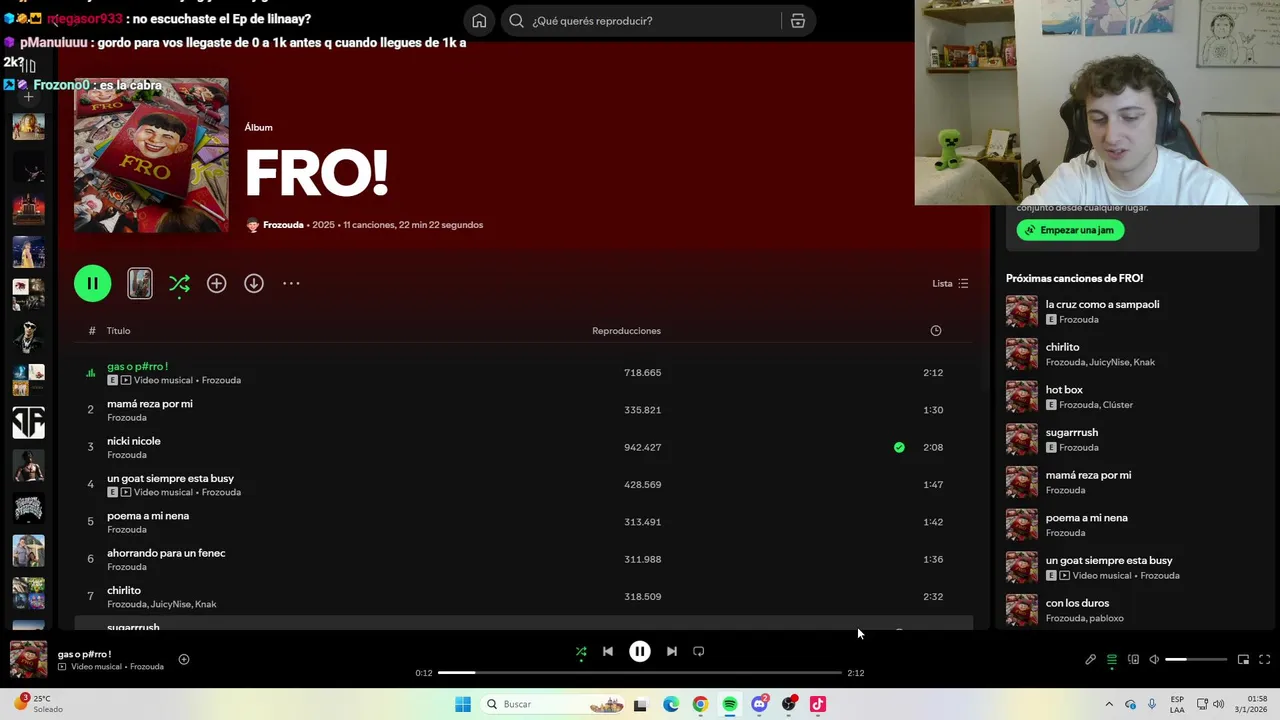Click the 'Empezar una jam' button
The image size is (1280, 720).
pos(1071,230)
